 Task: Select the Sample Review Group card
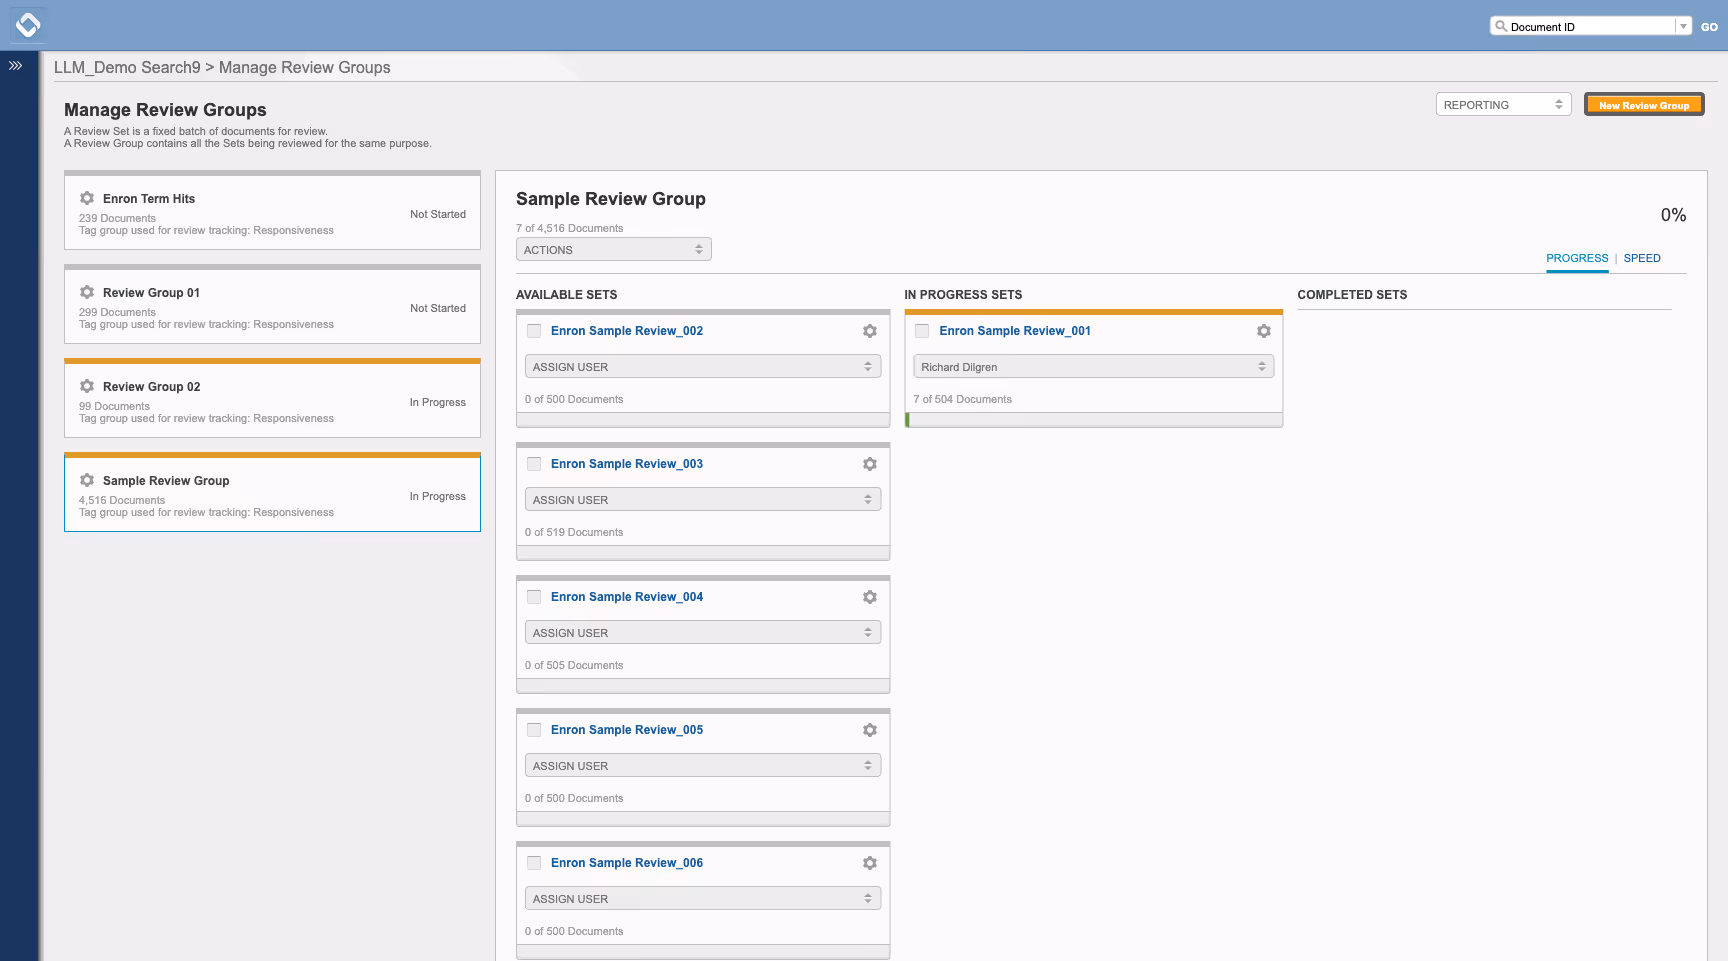point(272,492)
